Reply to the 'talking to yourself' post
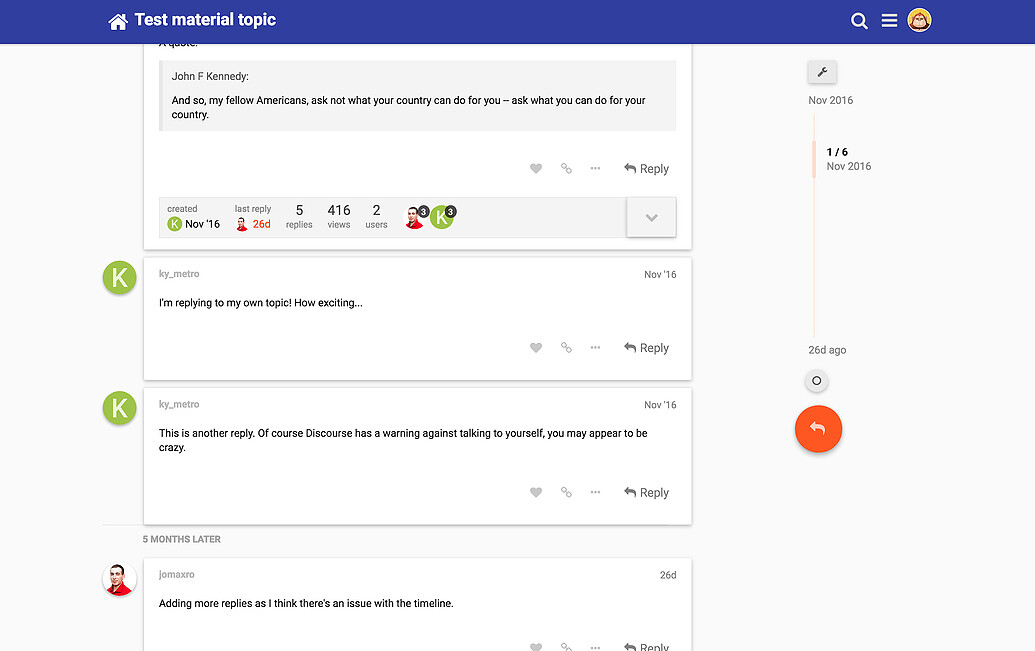This screenshot has height=651, width=1035. [646, 493]
